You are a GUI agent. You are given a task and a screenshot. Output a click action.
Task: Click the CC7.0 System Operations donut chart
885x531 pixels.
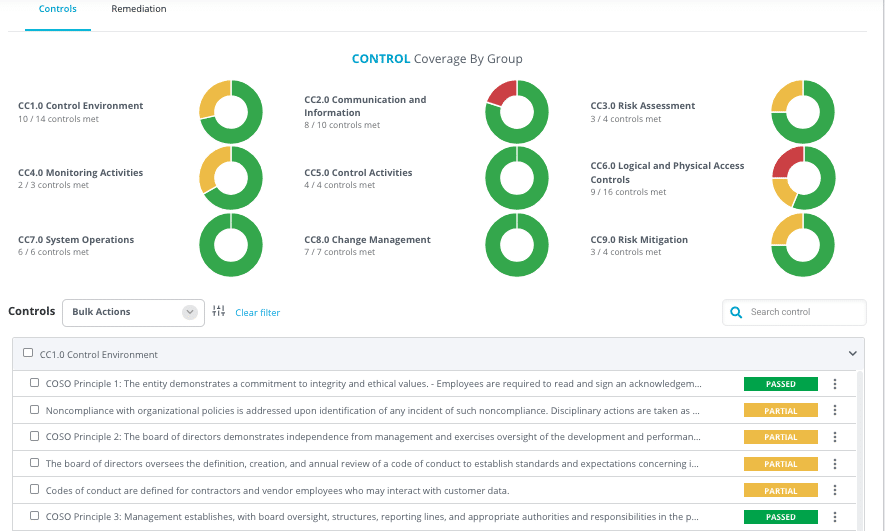point(231,245)
